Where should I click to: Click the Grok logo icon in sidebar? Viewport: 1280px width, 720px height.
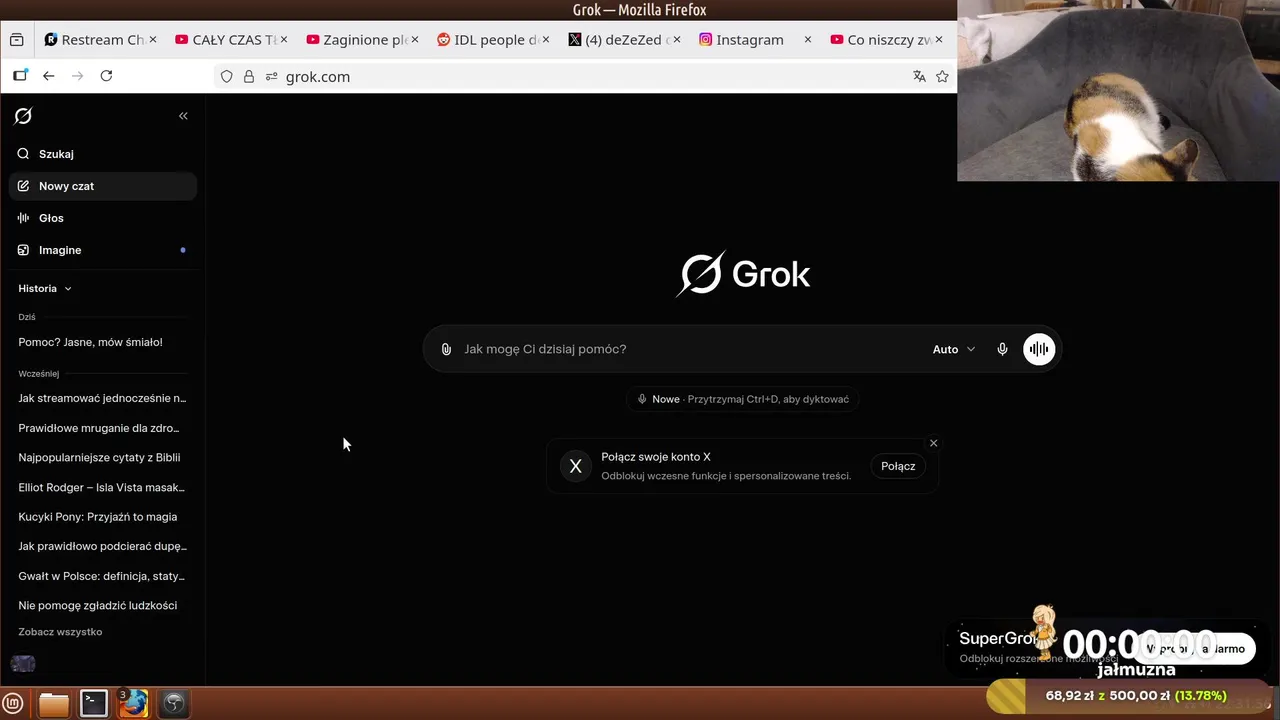(23, 116)
